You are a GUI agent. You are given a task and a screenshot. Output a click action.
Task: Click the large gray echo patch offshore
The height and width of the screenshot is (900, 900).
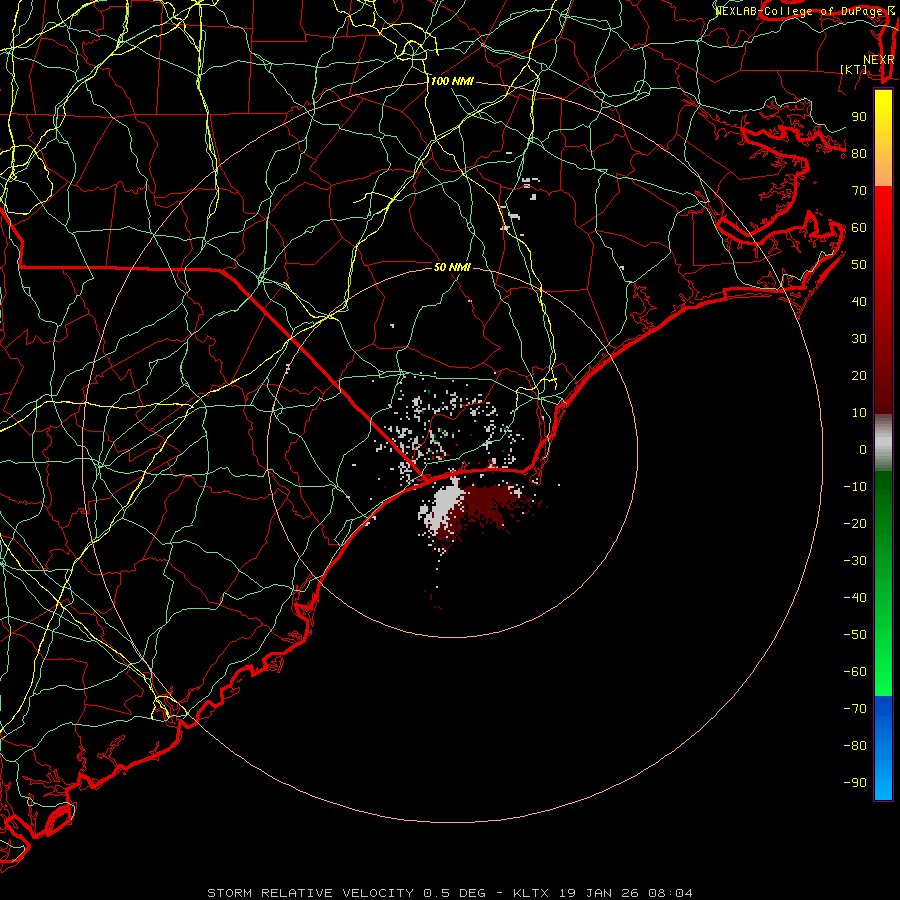(445, 505)
